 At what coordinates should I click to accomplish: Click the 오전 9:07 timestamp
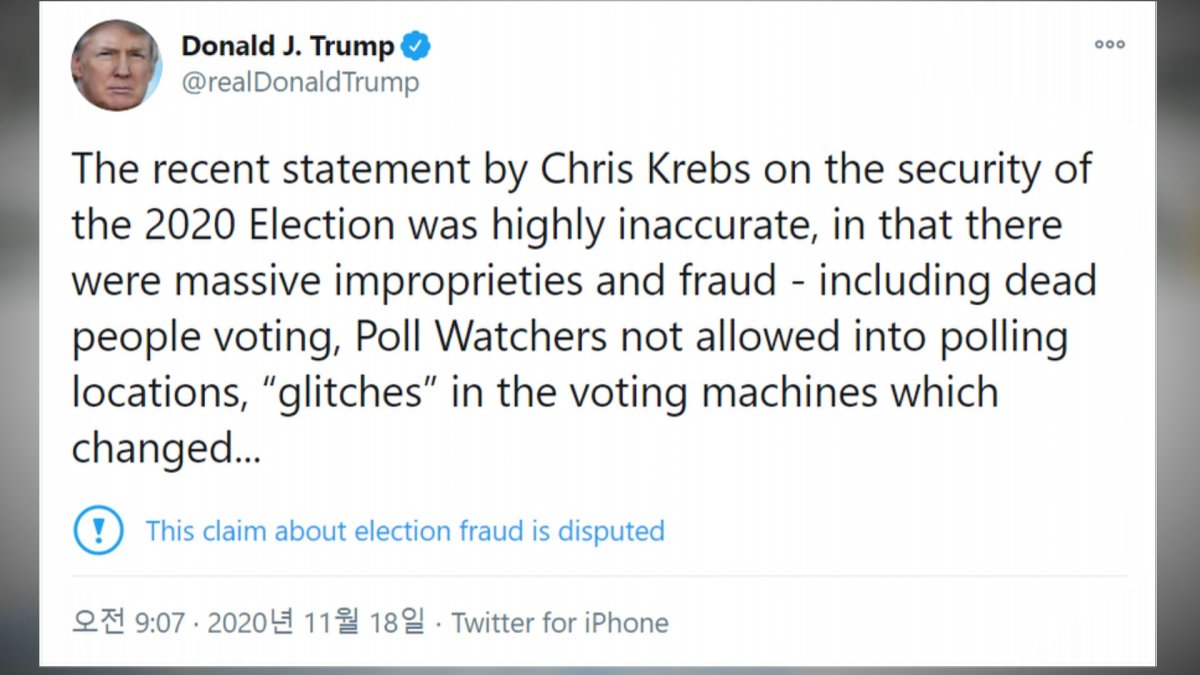129,623
